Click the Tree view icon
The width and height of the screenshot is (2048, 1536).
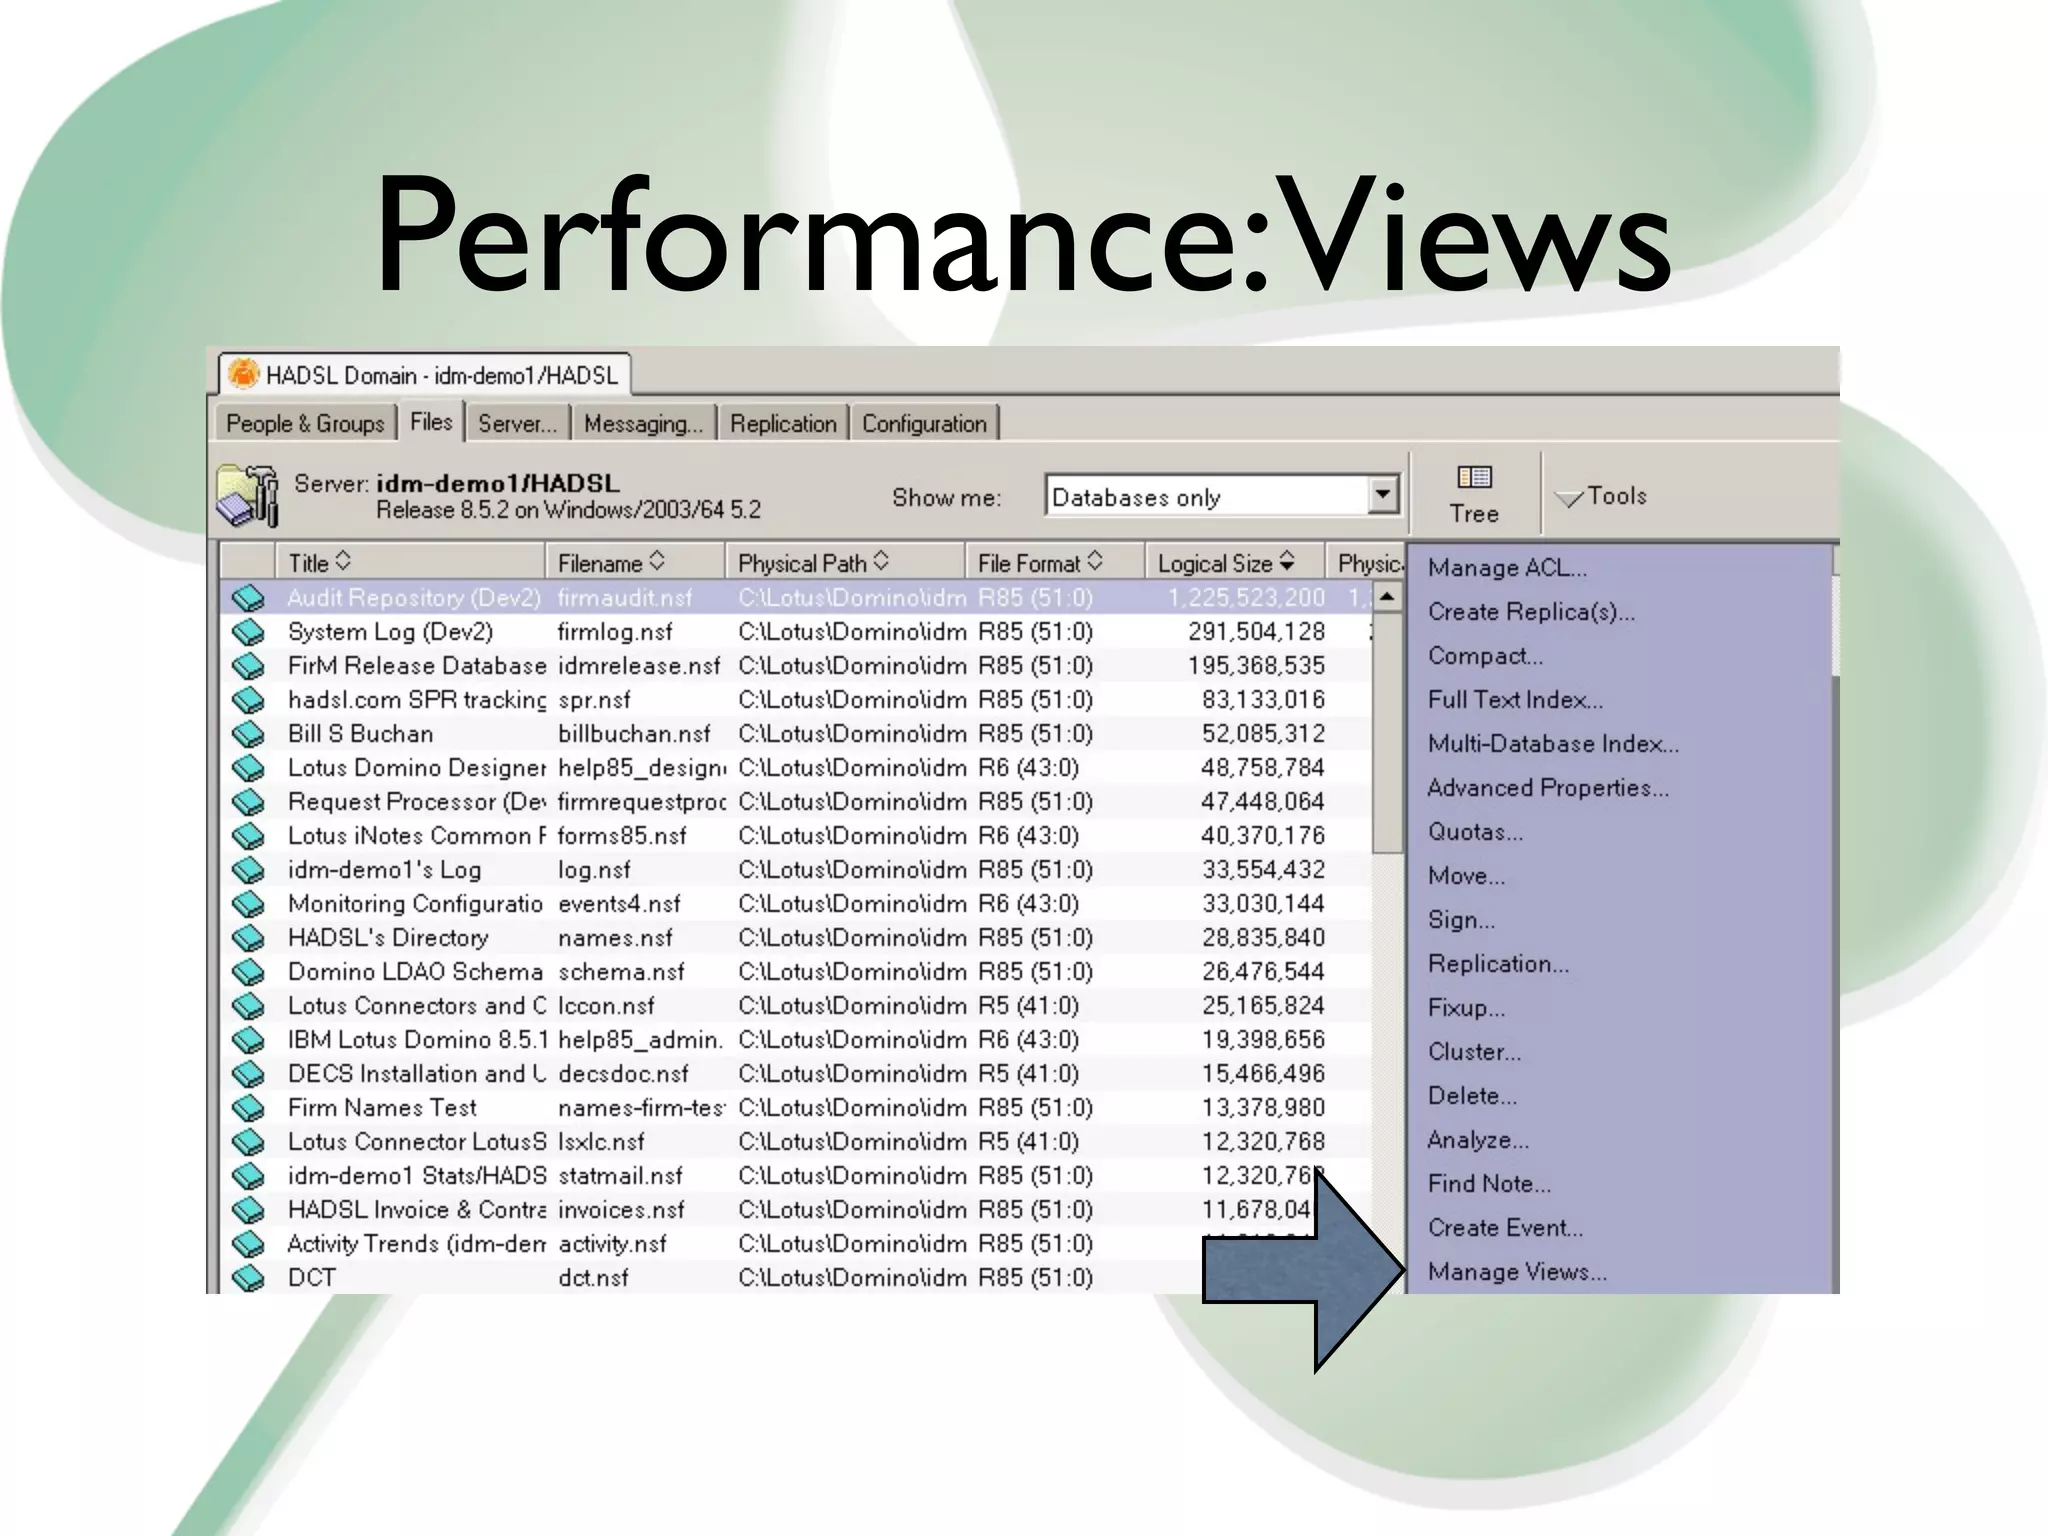[1474, 477]
